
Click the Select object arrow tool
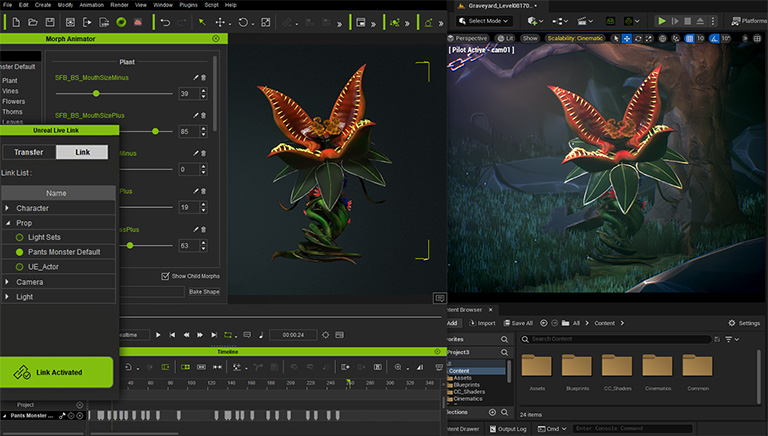(x=201, y=21)
